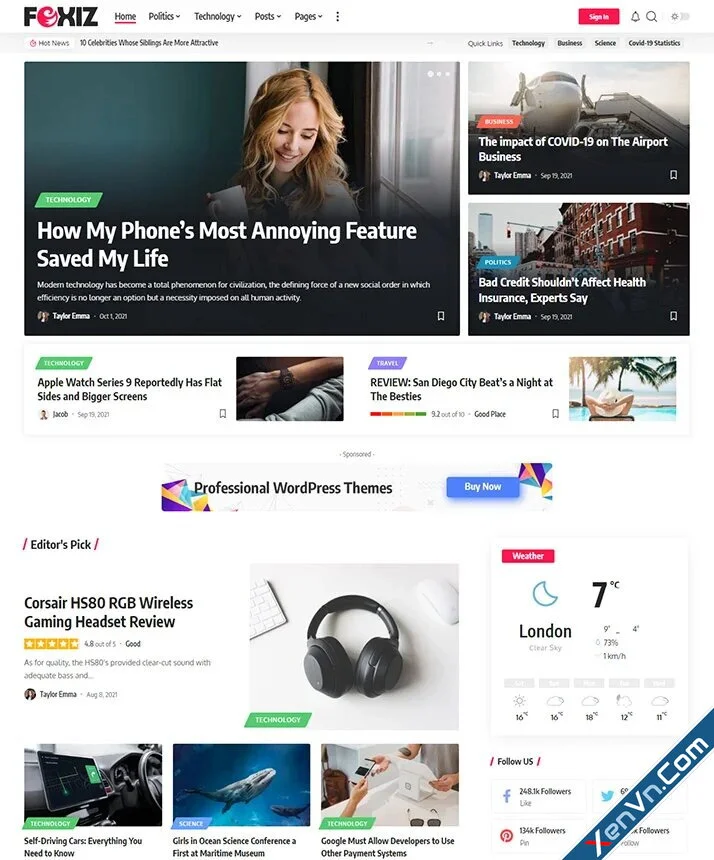
Task: Expand the Technology dropdown menu
Action: pos(218,16)
